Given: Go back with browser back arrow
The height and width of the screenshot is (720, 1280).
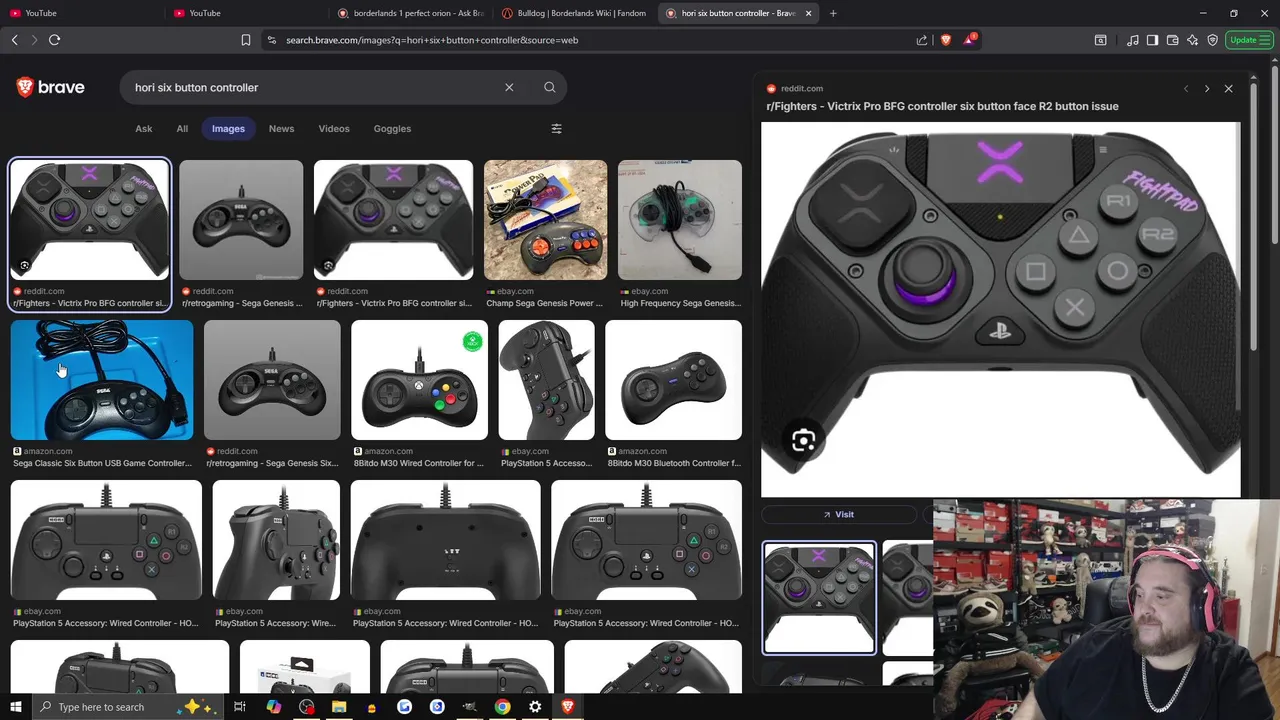Looking at the screenshot, I should (14, 40).
